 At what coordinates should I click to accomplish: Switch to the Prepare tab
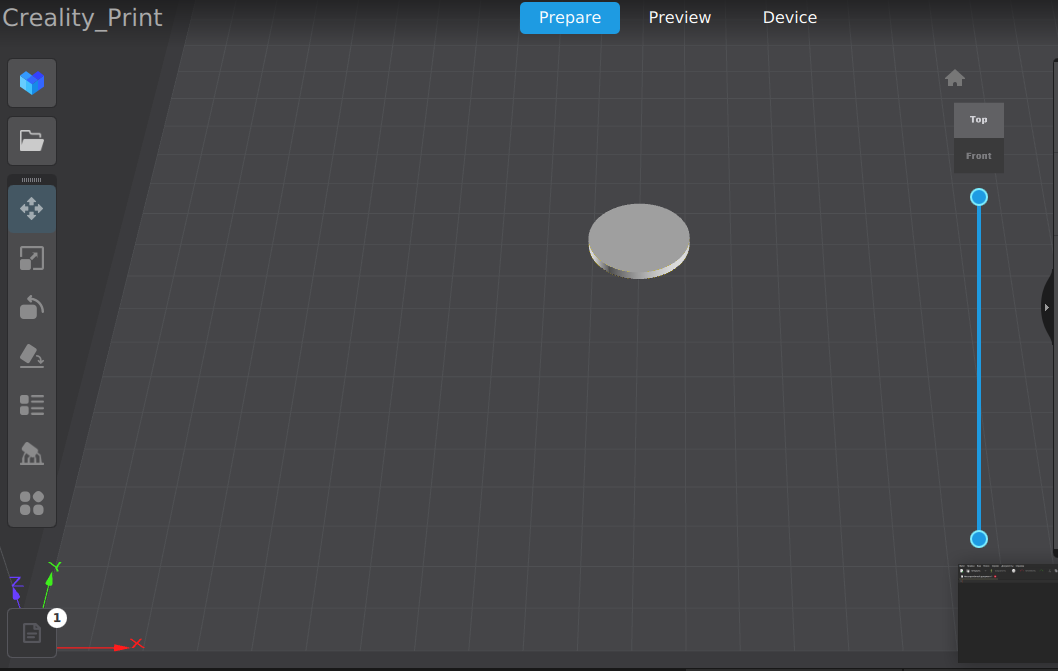coord(569,18)
